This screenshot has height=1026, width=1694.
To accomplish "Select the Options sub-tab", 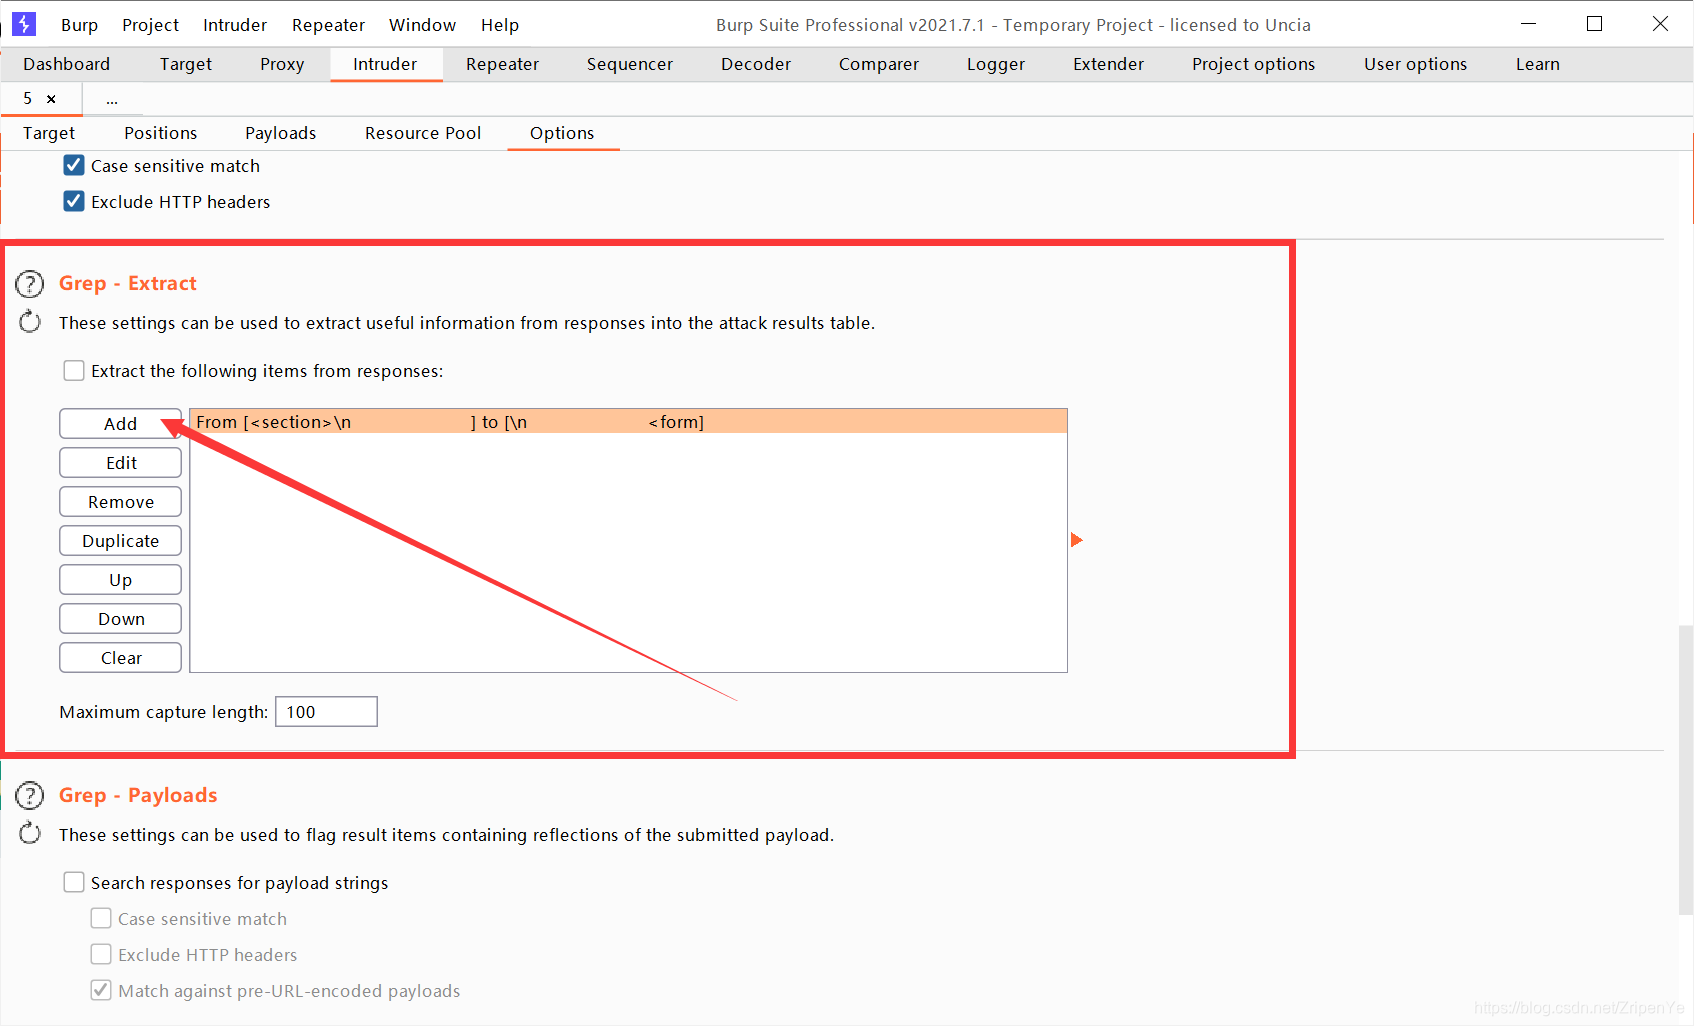I will 562,133.
